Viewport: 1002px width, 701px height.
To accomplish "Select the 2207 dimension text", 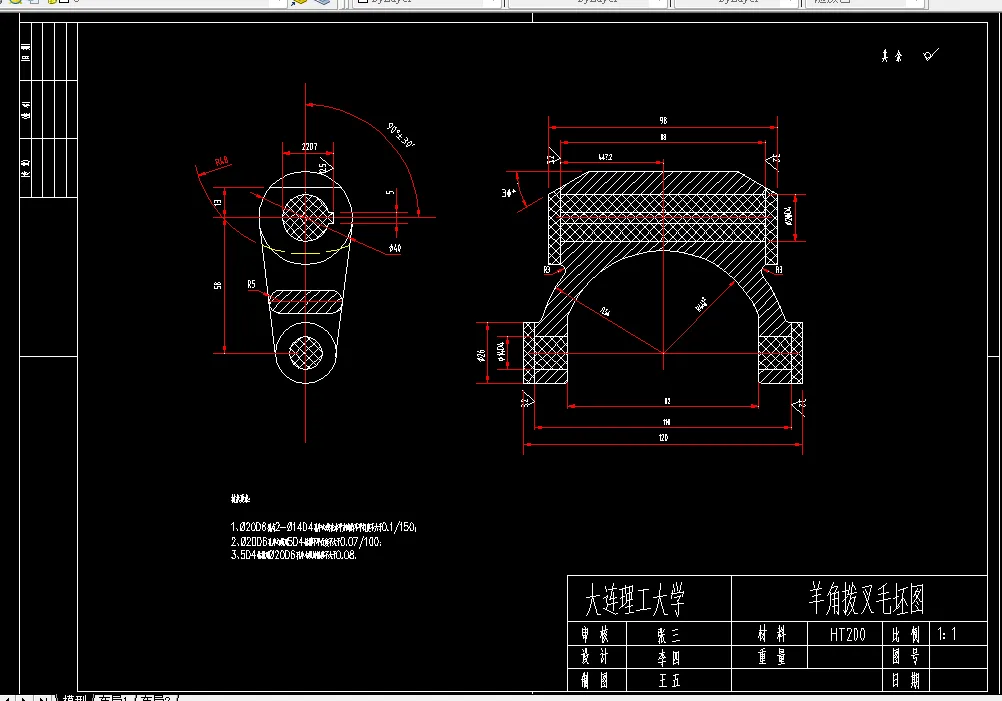I will pos(309,146).
